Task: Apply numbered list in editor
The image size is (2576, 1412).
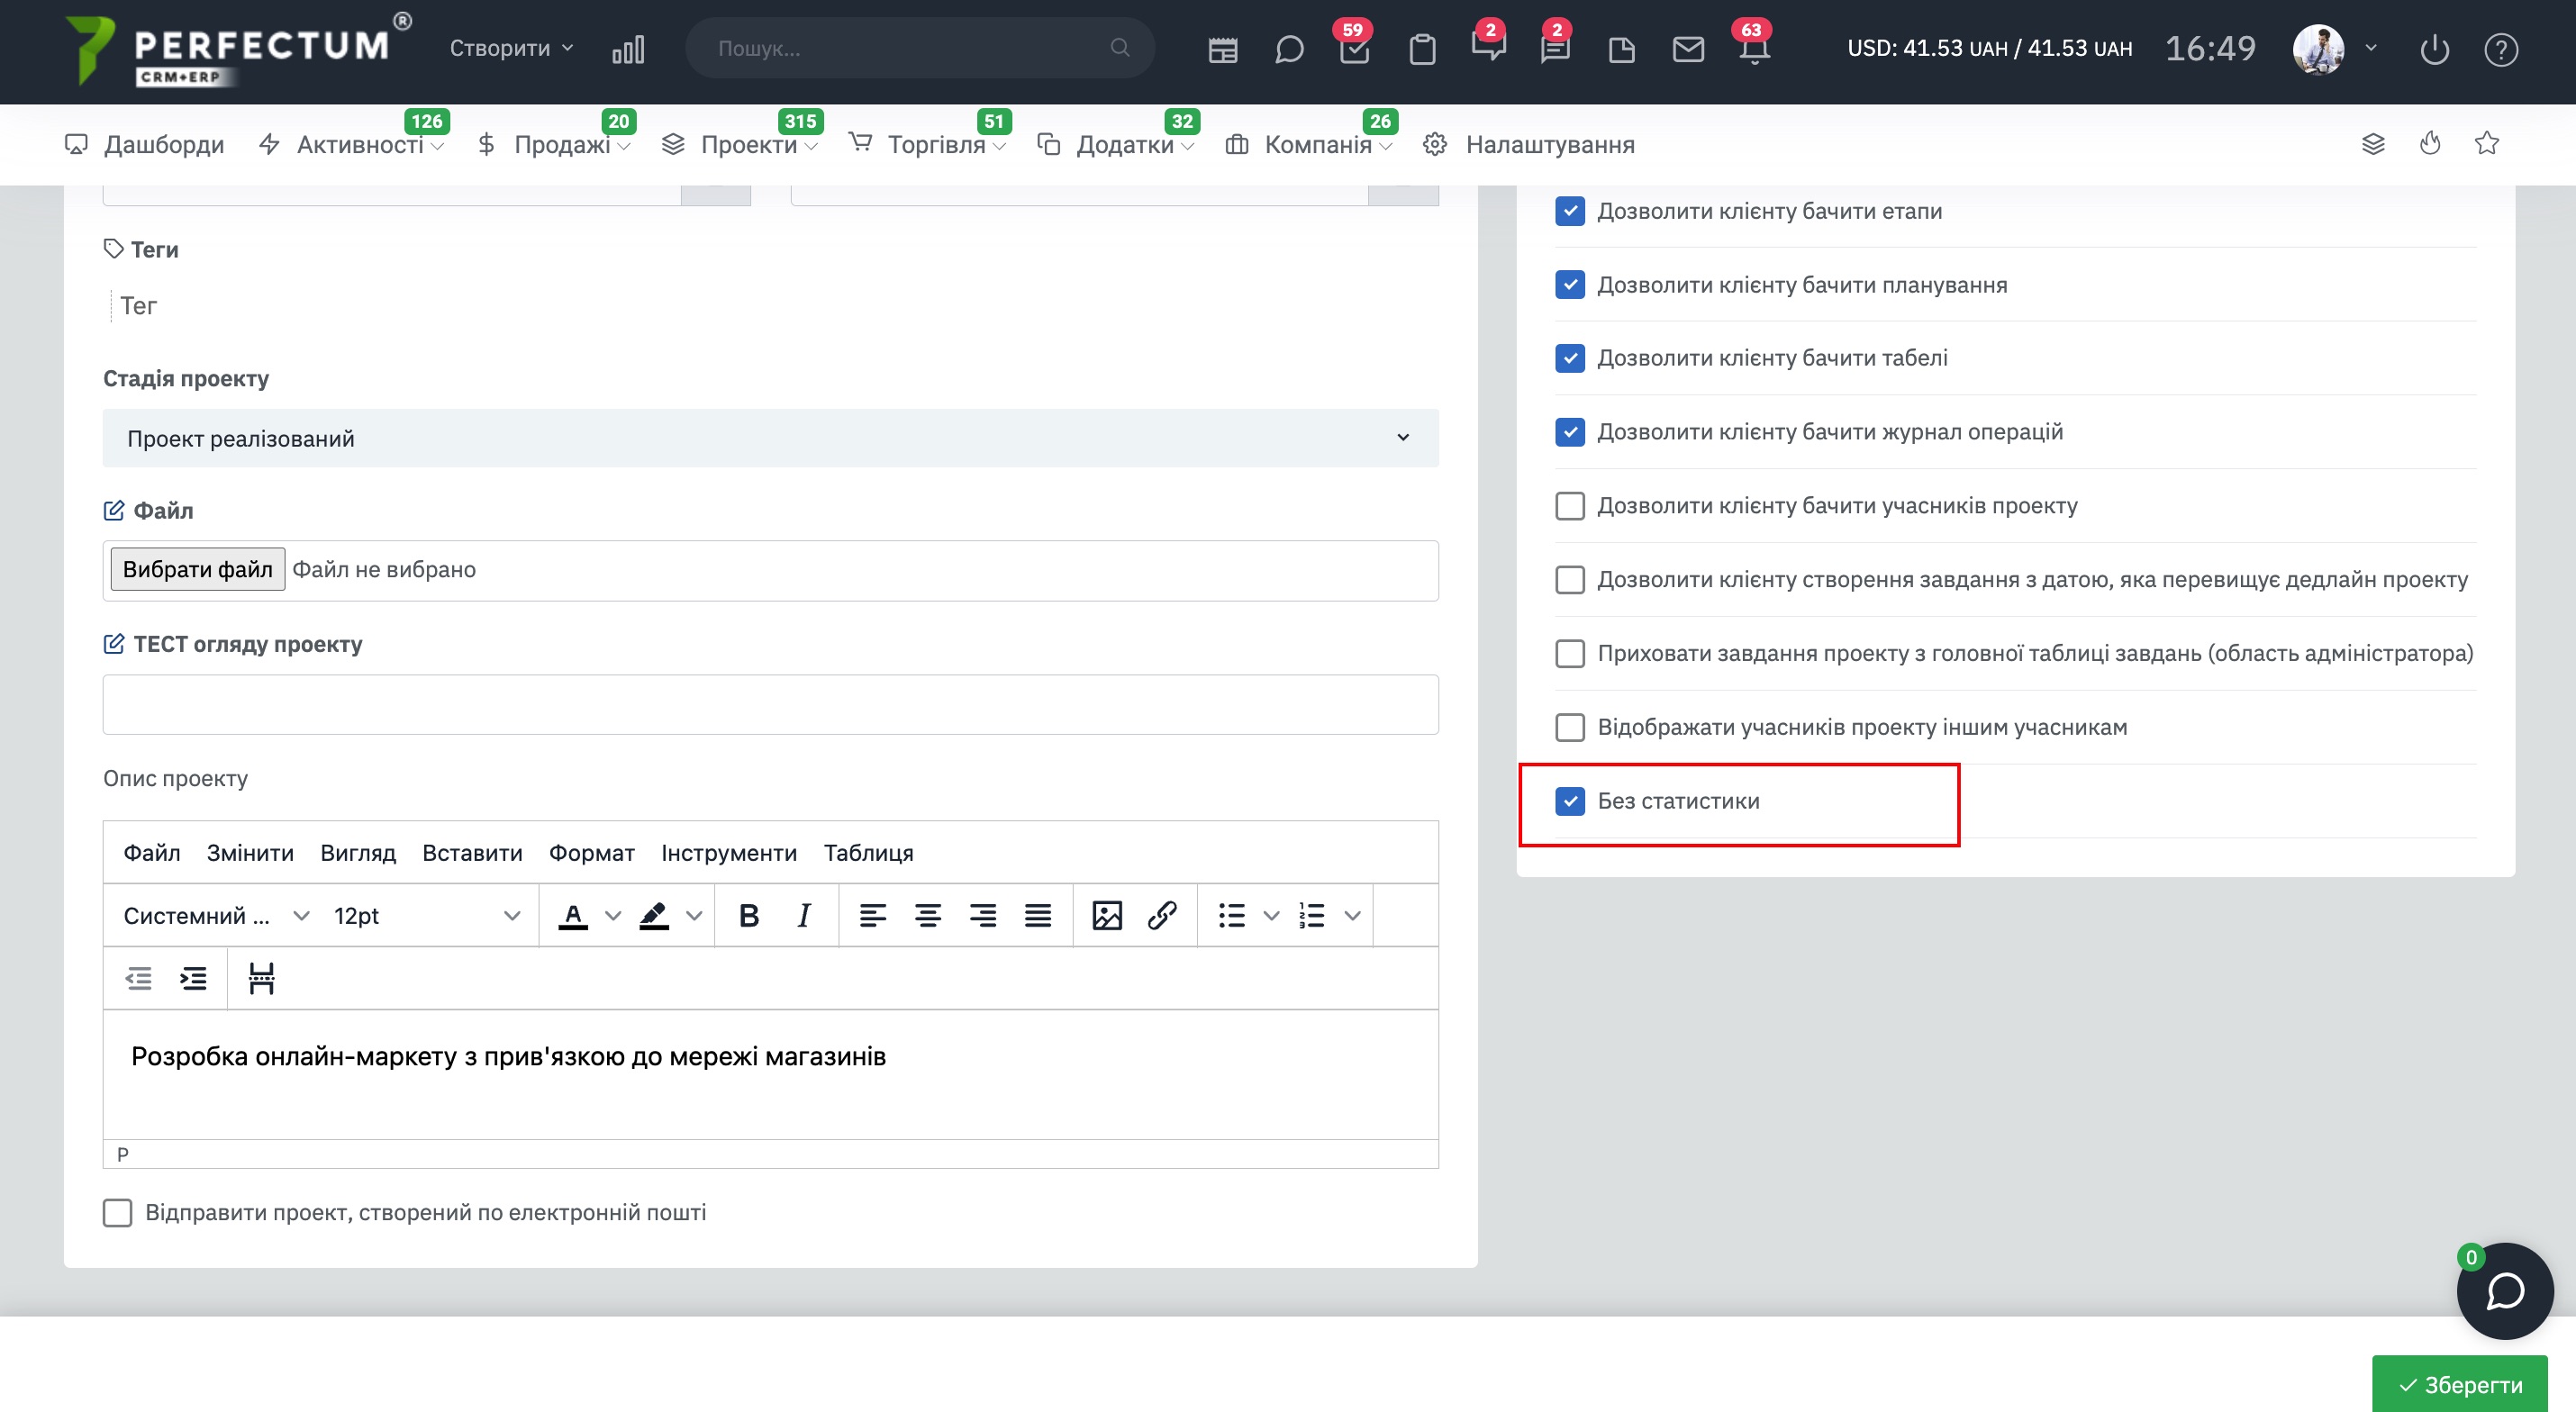Action: coord(1311,915)
